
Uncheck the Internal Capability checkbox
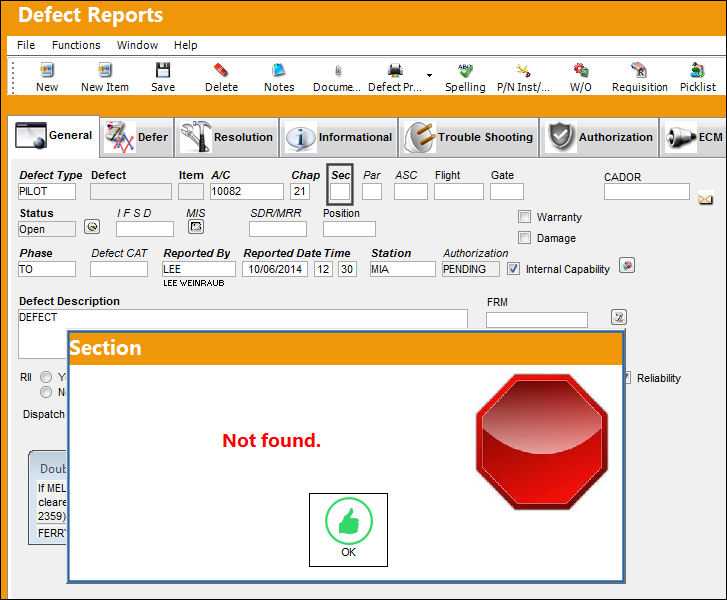[513, 268]
